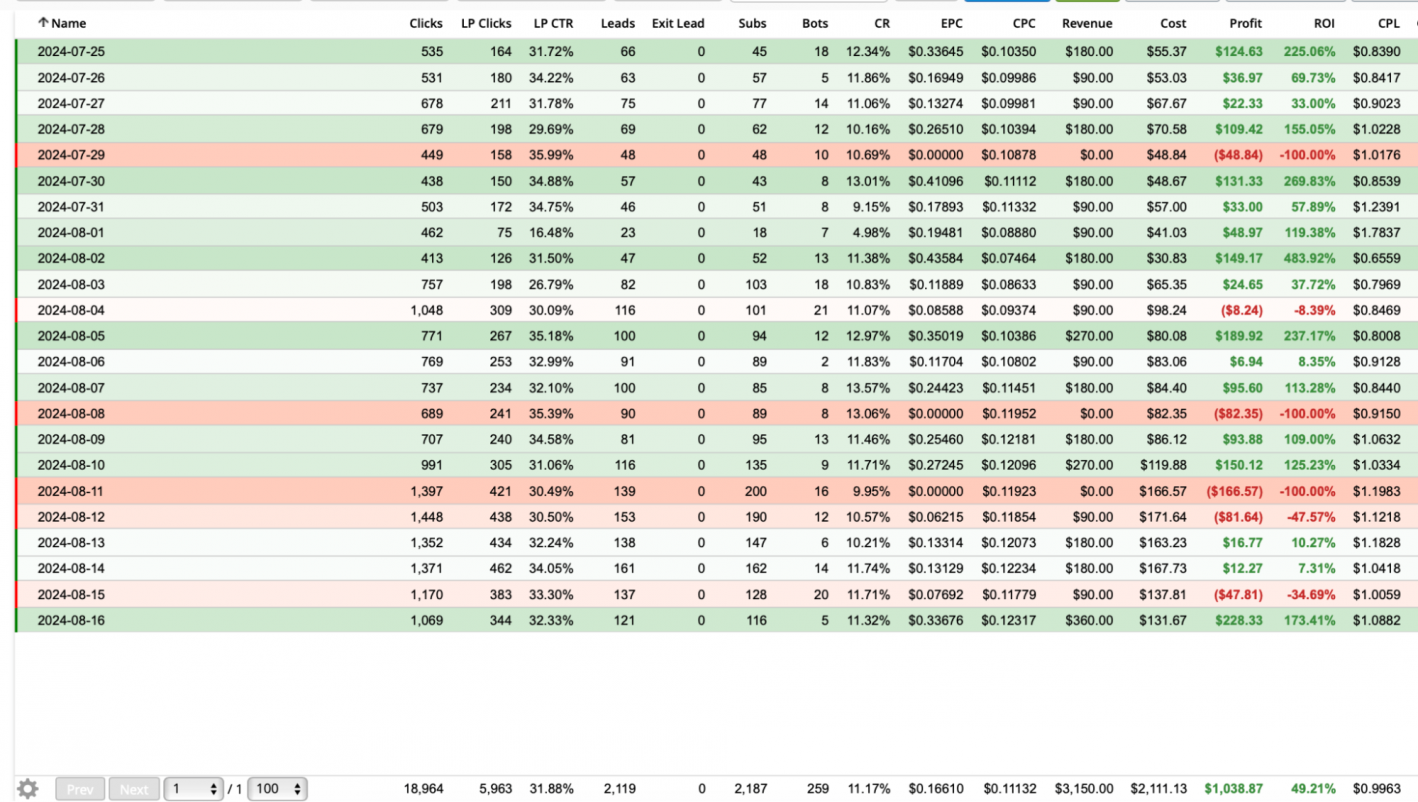Select the 2024-07-26 row name

tap(71, 78)
